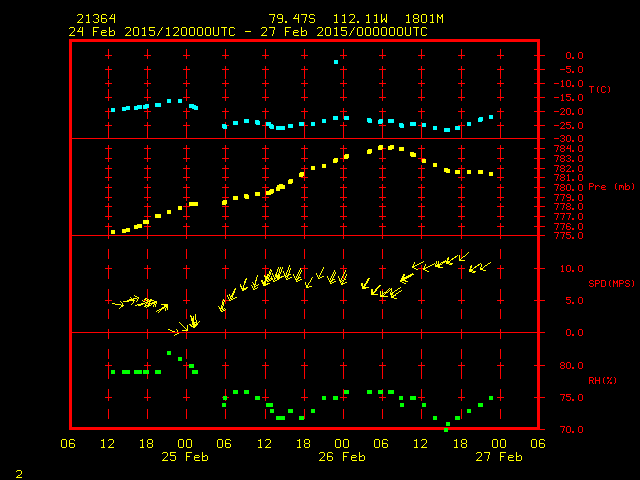
Task: Click the 784.0 pressure tick label
Action: (x=569, y=149)
